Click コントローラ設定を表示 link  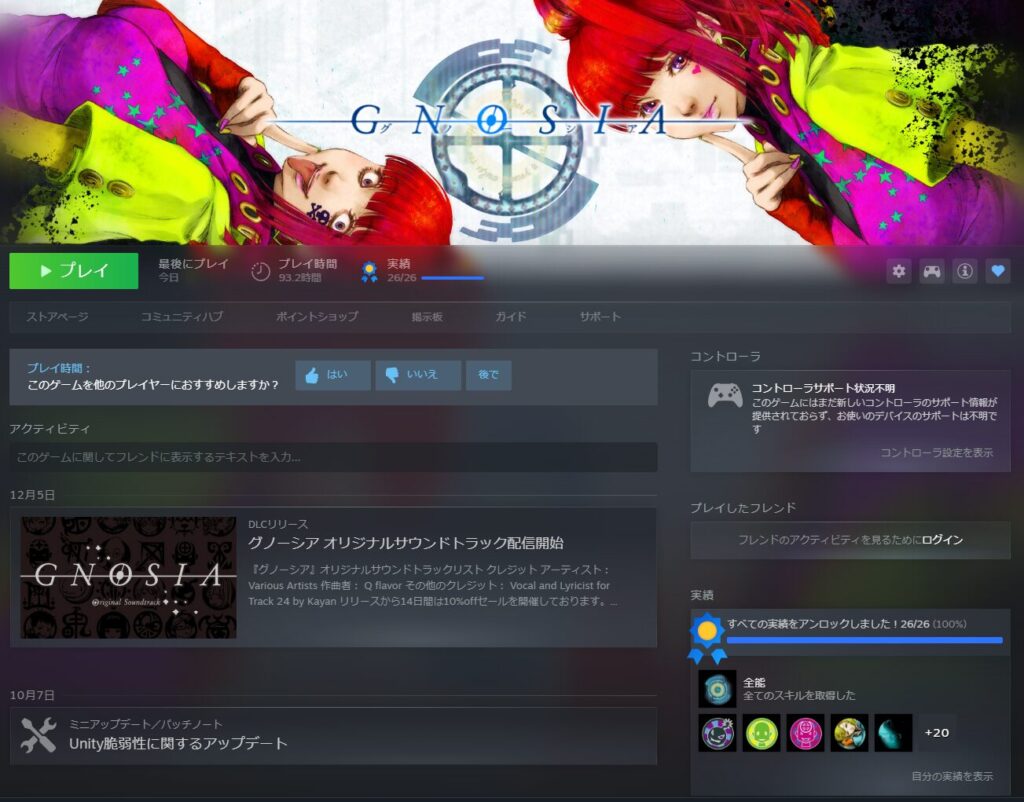coord(936,453)
